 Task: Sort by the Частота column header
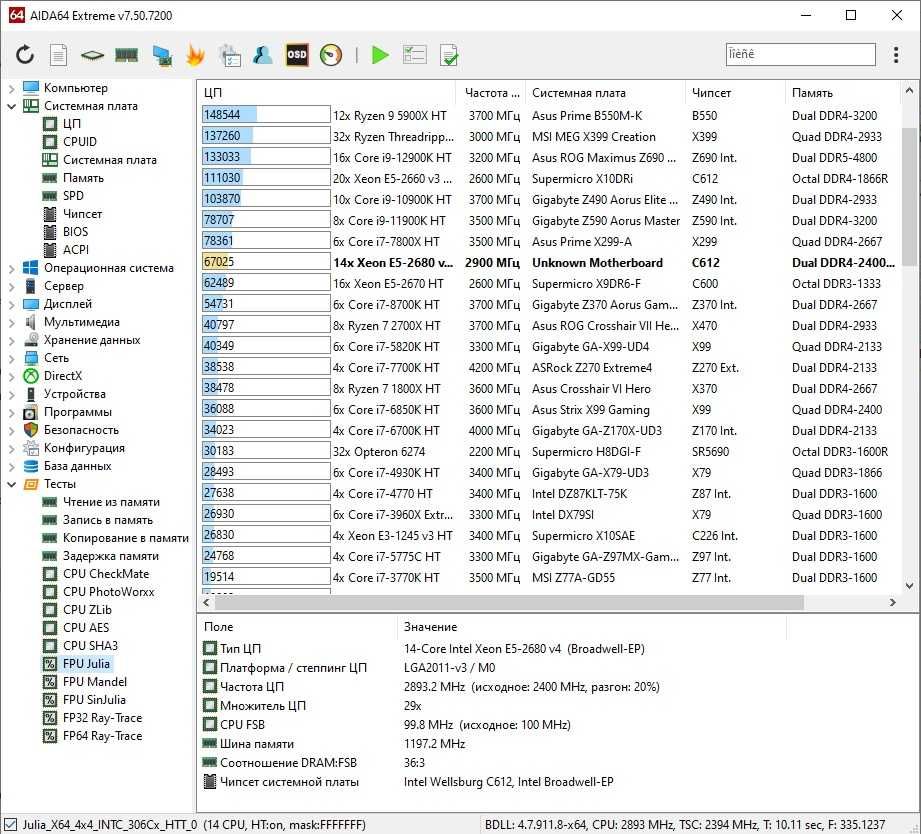490,93
